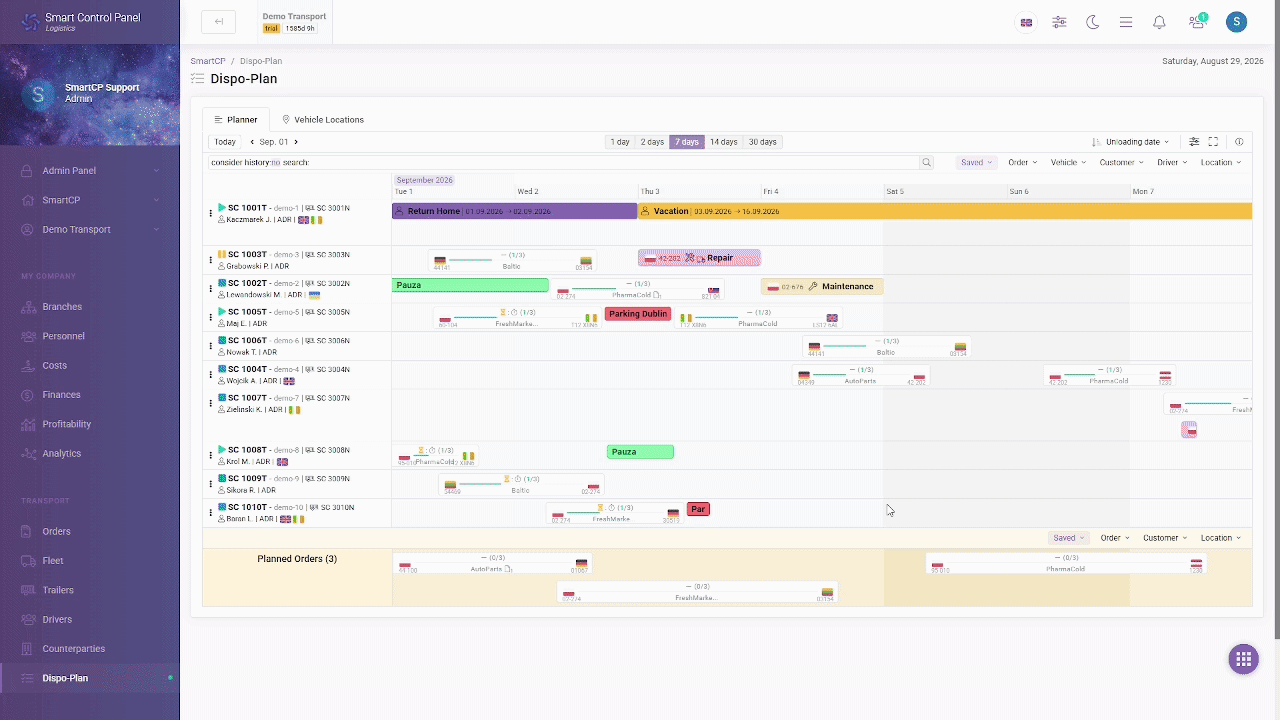Open the language flag selector
This screenshot has width=1280, height=720.
coord(1026,22)
